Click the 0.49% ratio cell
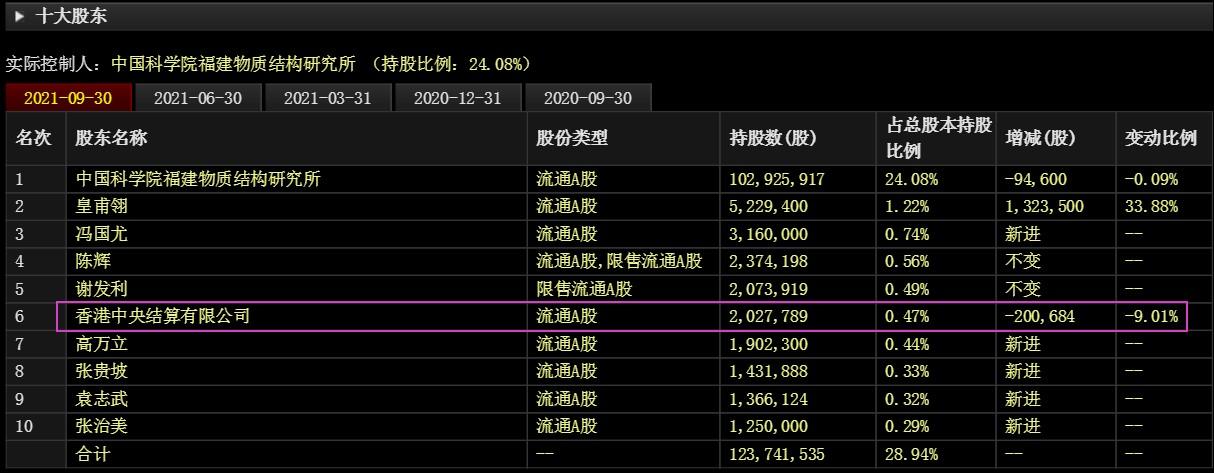This screenshot has height=473, width=1214. click(x=908, y=290)
